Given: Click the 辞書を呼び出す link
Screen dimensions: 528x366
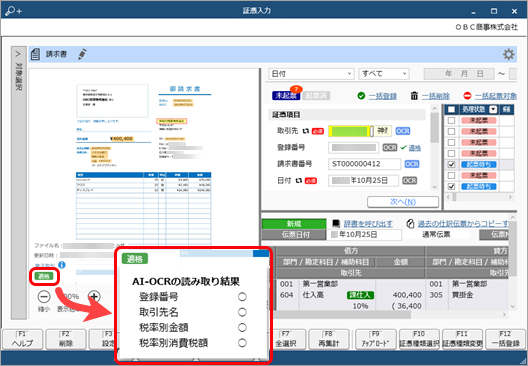Looking at the screenshot, I should 368,224.
